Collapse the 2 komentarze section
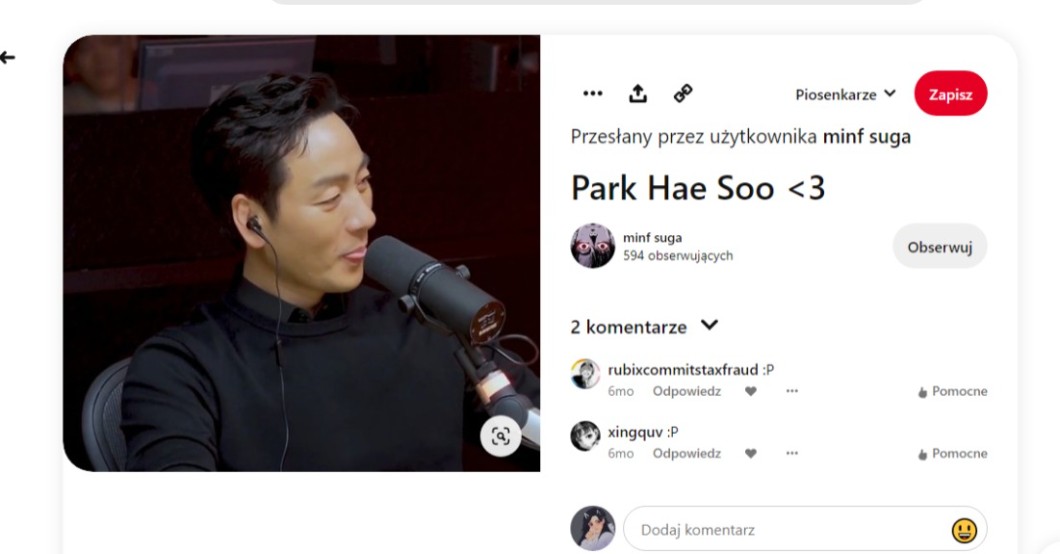 [709, 326]
